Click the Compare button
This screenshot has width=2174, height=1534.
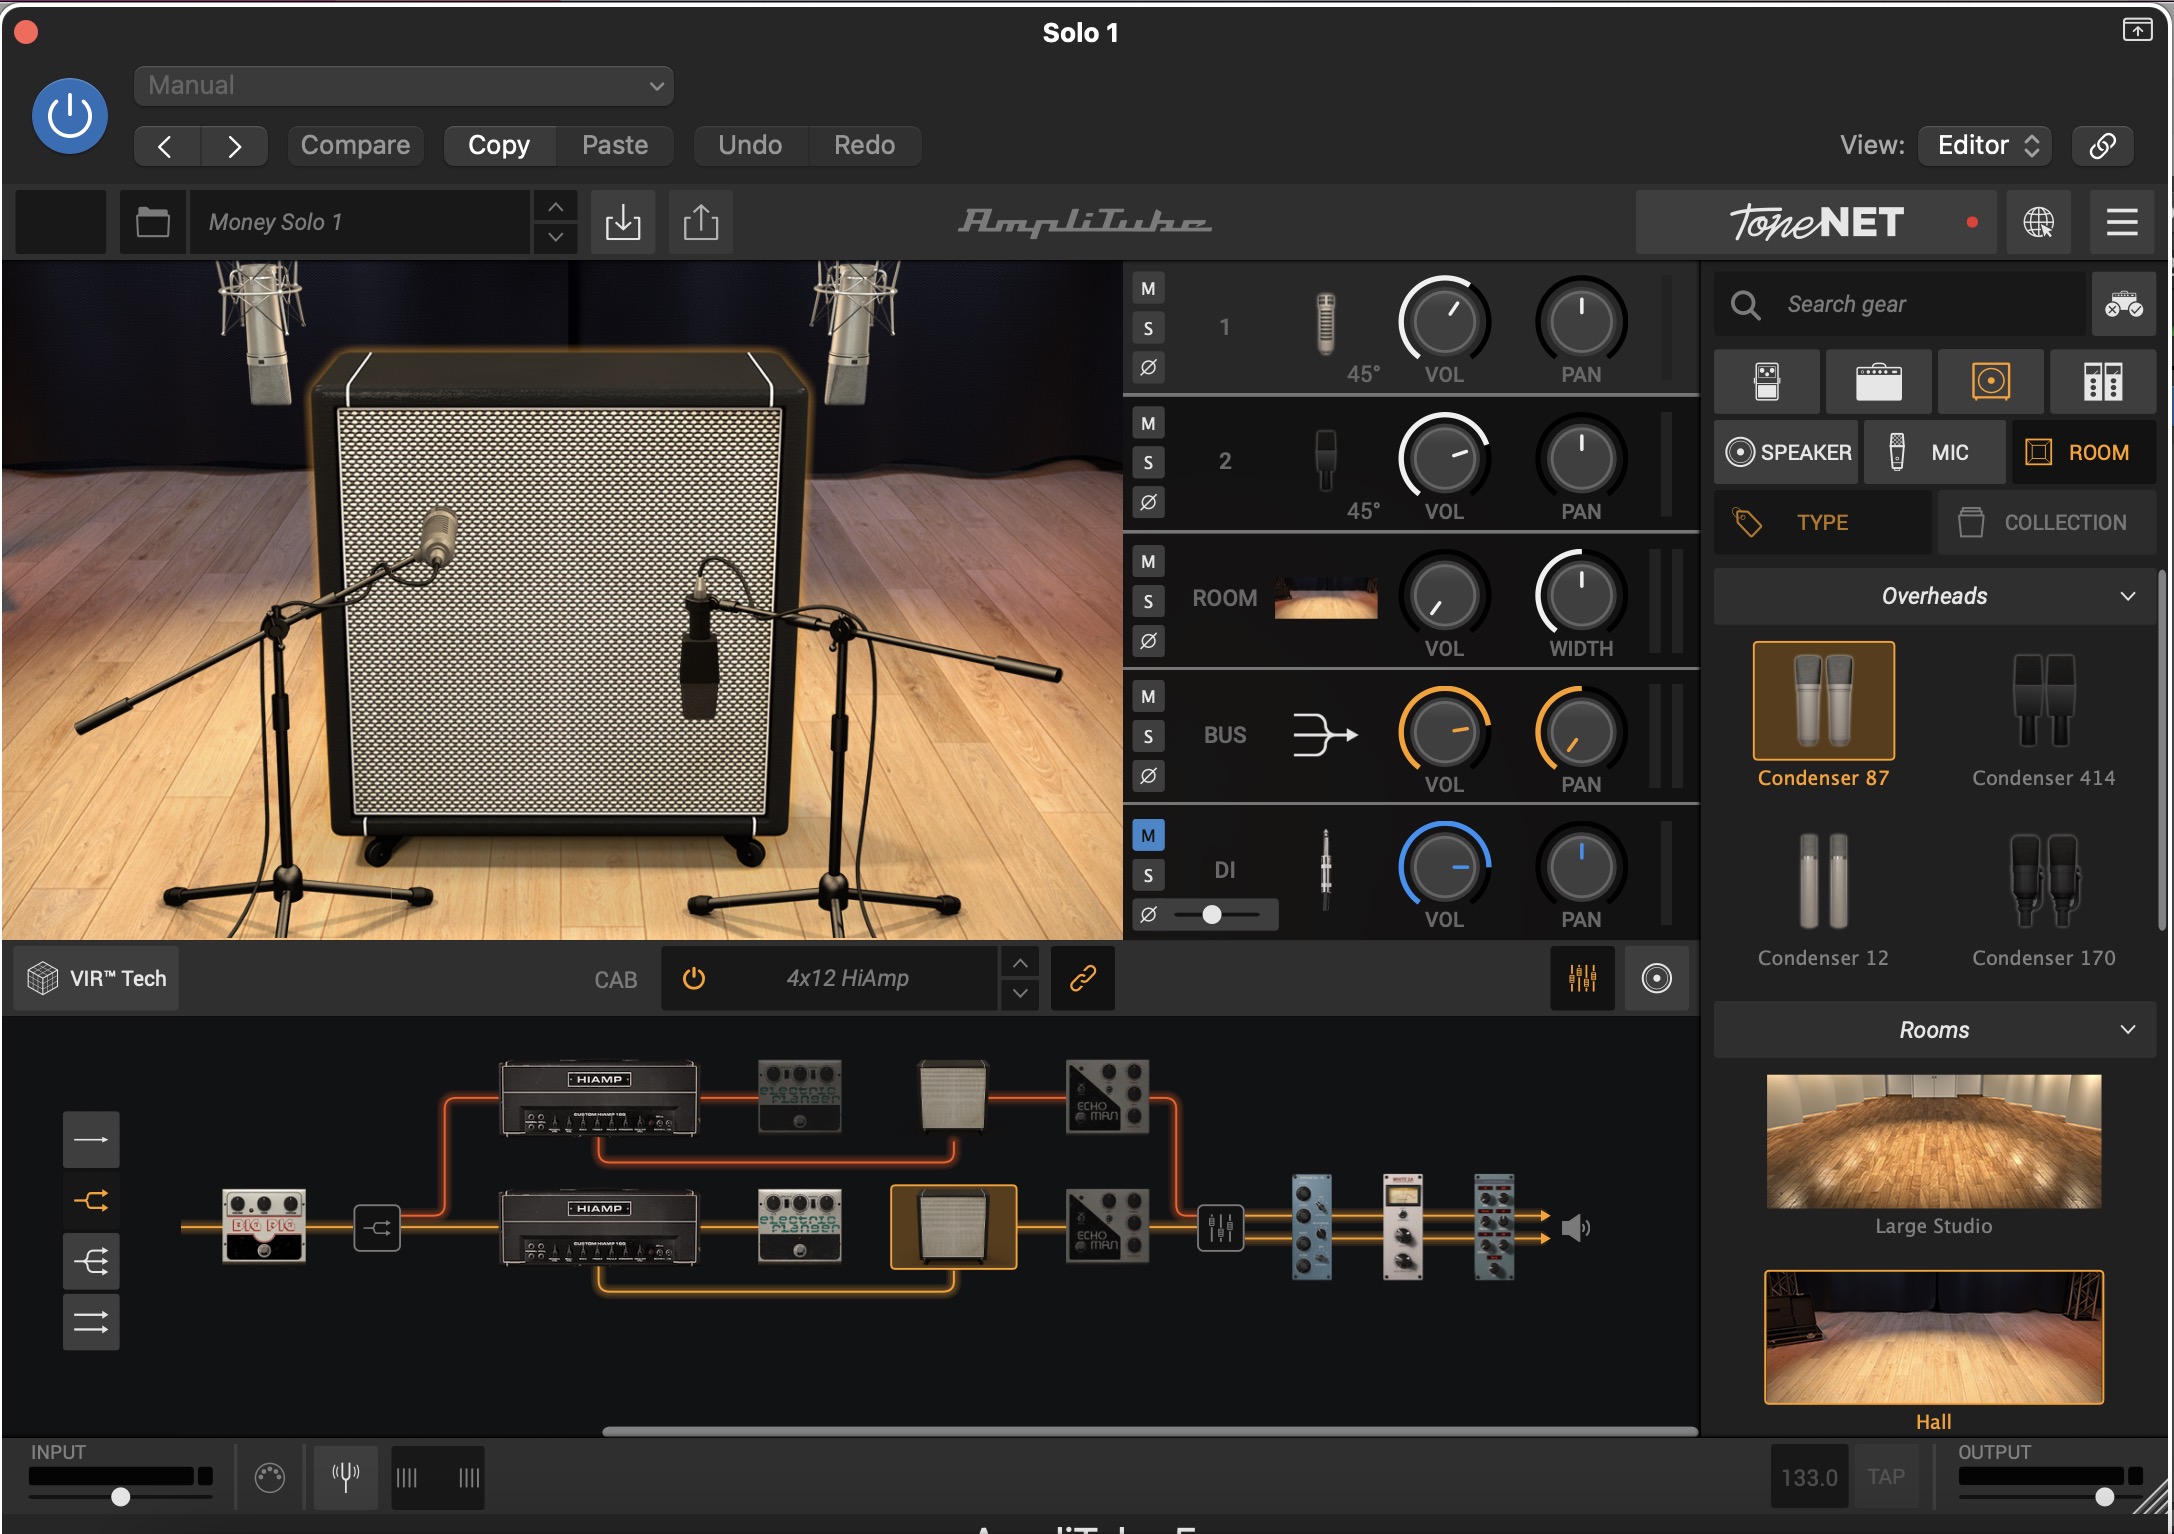pyautogui.click(x=355, y=146)
